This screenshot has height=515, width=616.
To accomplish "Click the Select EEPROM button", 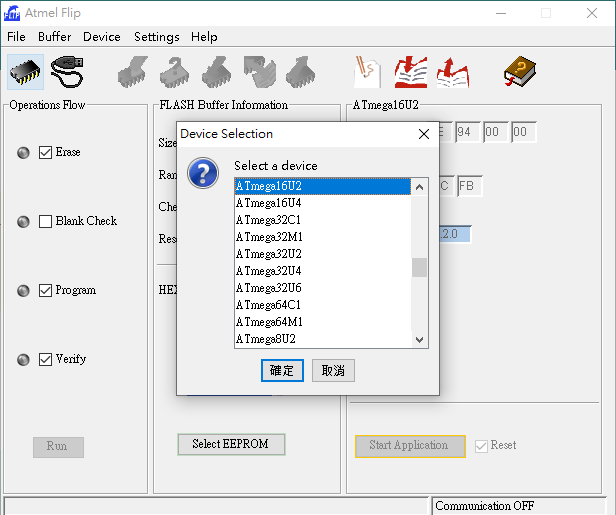I will pos(231,444).
